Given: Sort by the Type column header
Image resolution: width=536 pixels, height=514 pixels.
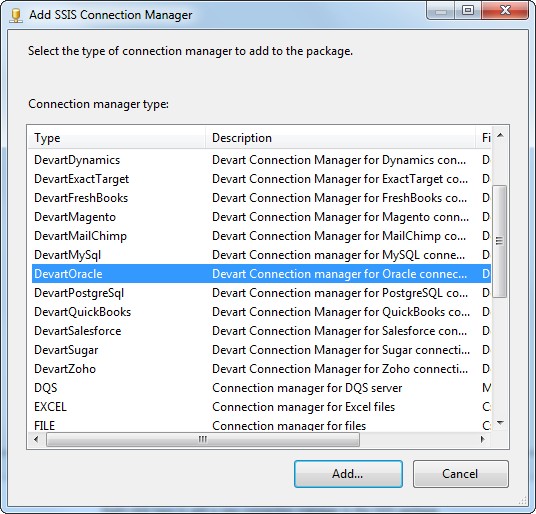Looking at the screenshot, I should [x=117, y=138].
